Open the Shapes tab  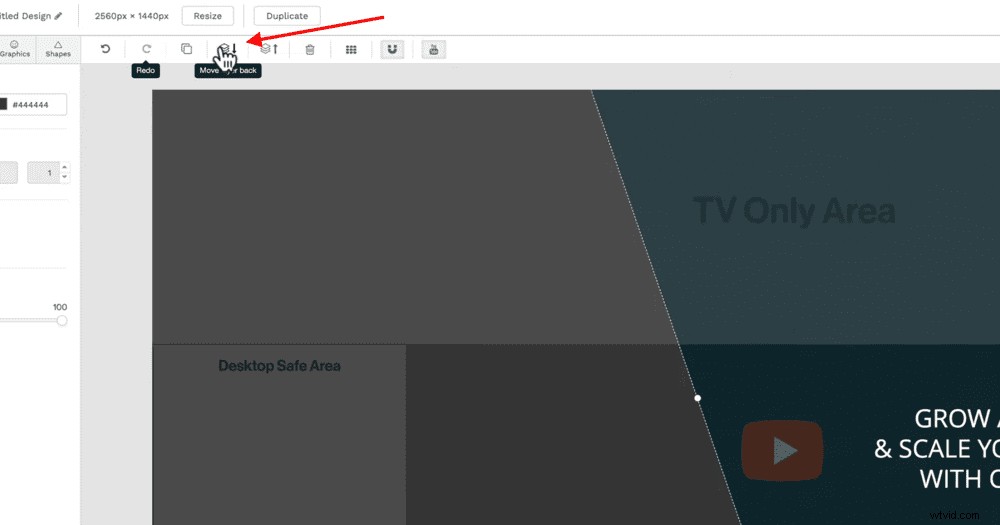pyautogui.click(x=58, y=49)
